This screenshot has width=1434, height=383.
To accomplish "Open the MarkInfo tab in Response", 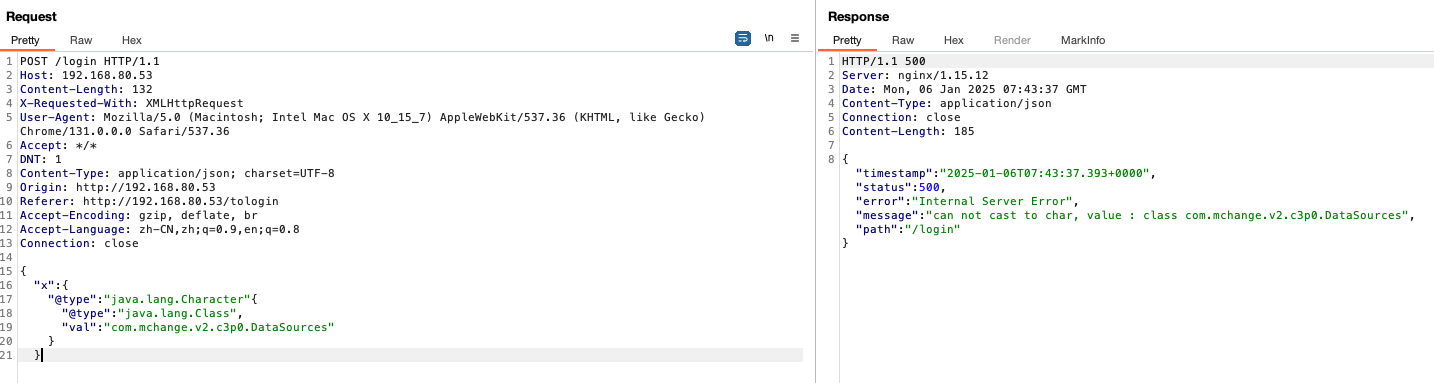I will 1083,40.
